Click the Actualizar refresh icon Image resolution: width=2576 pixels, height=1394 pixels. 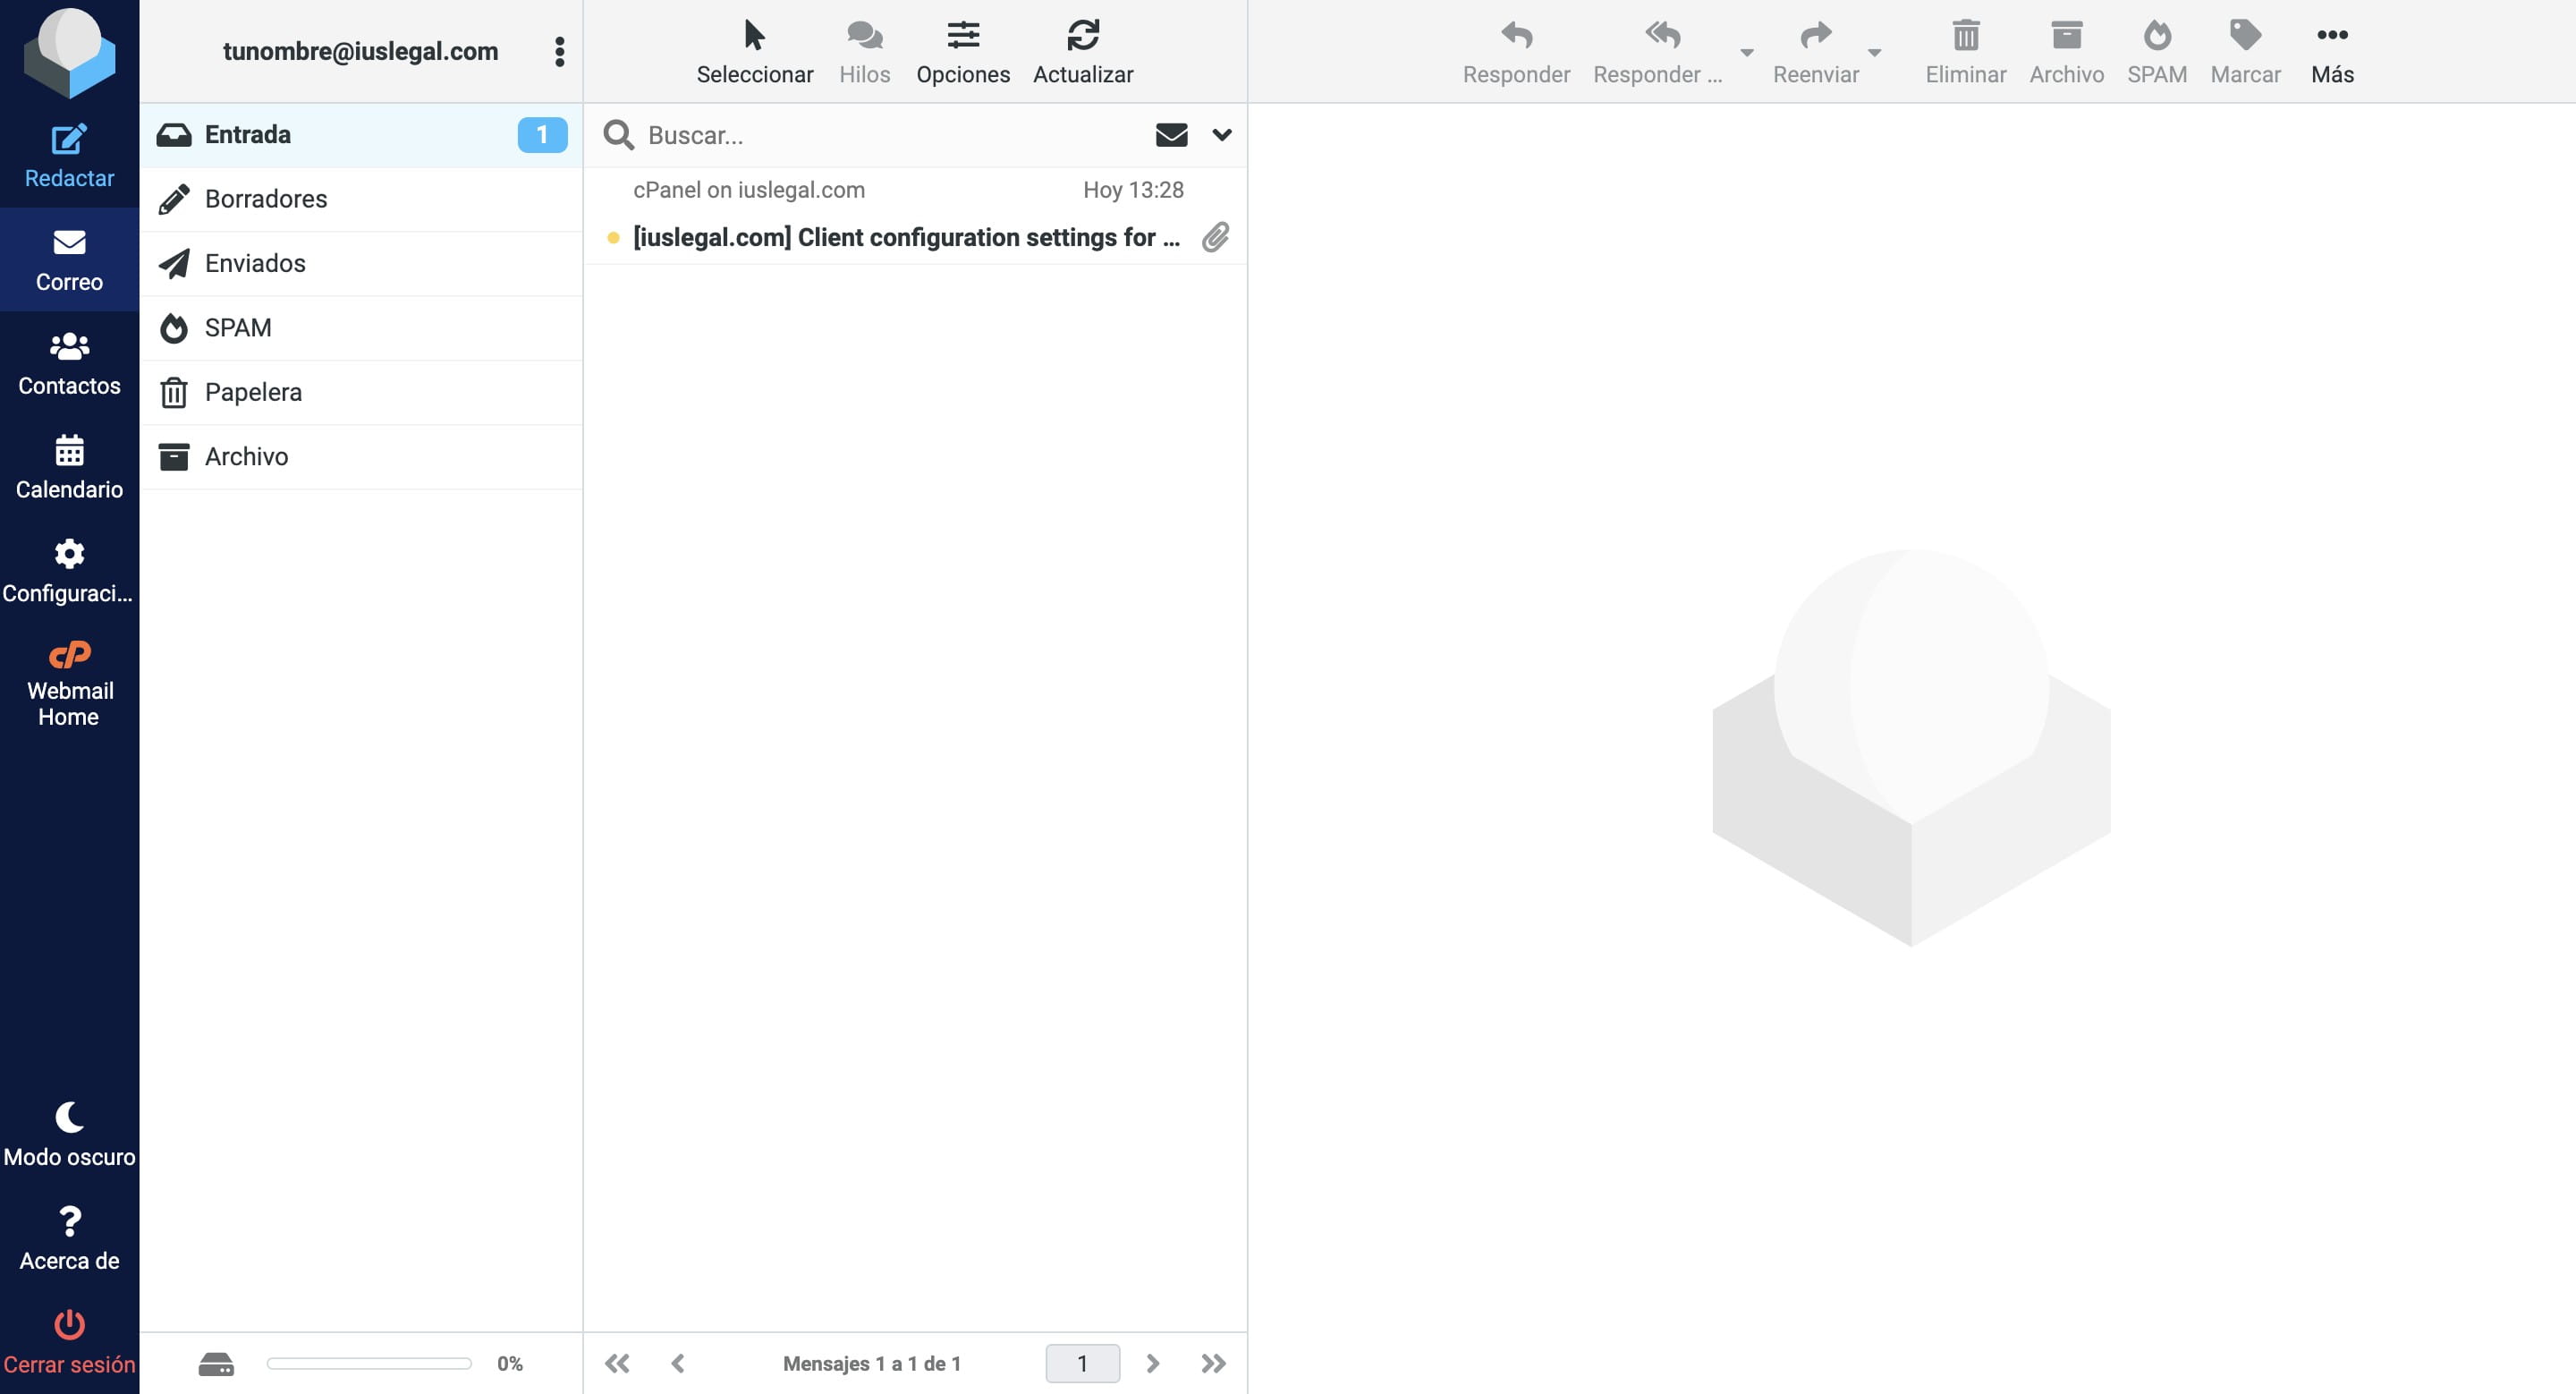pos(1082,36)
